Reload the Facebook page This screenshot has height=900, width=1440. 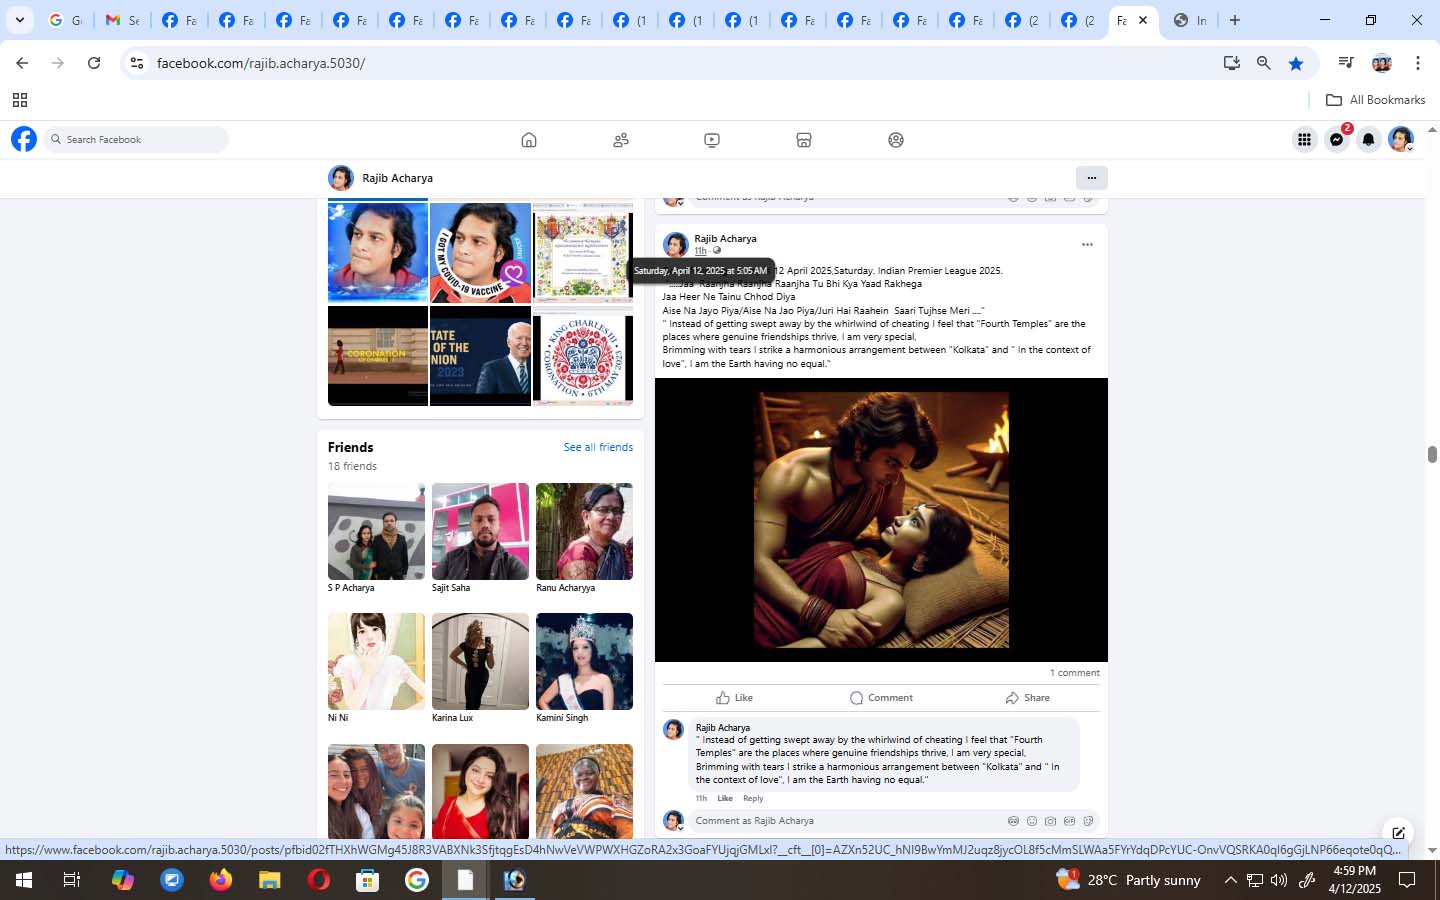[x=94, y=63]
